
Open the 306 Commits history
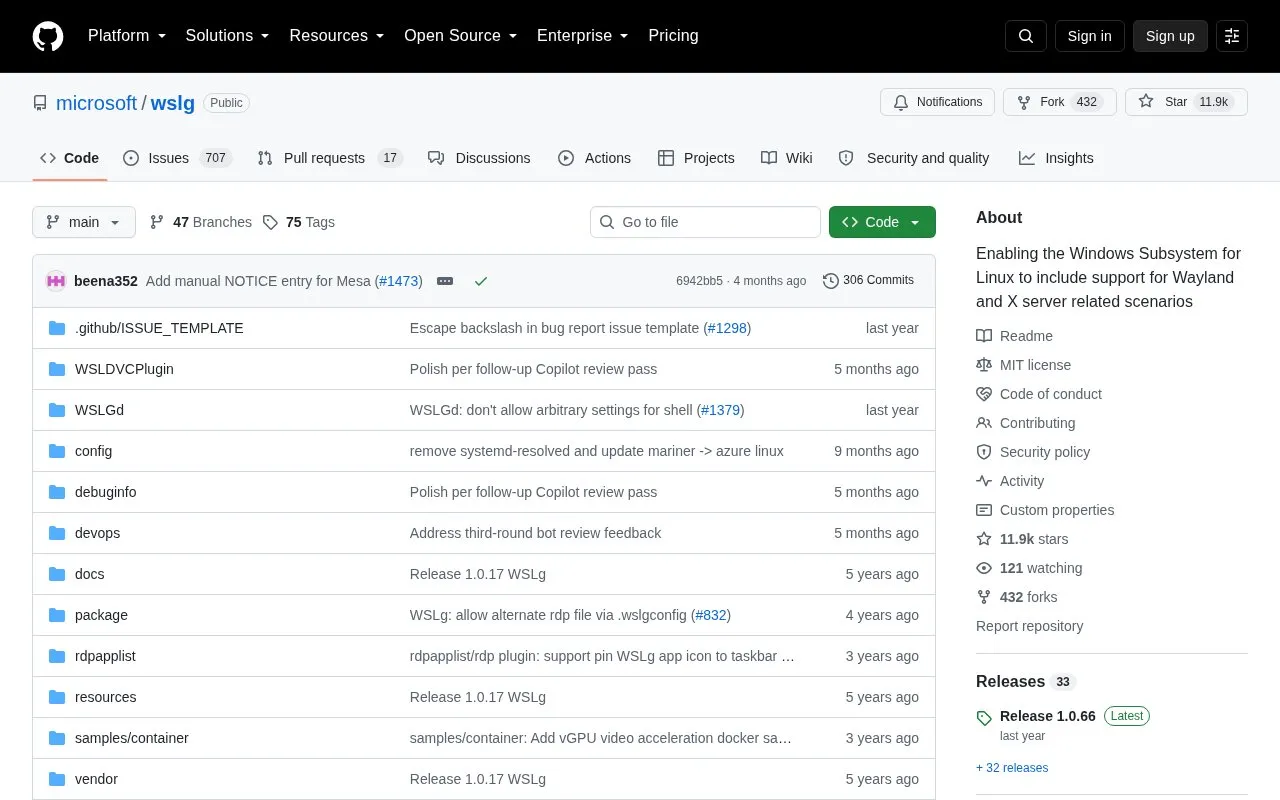(x=868, y=281)
